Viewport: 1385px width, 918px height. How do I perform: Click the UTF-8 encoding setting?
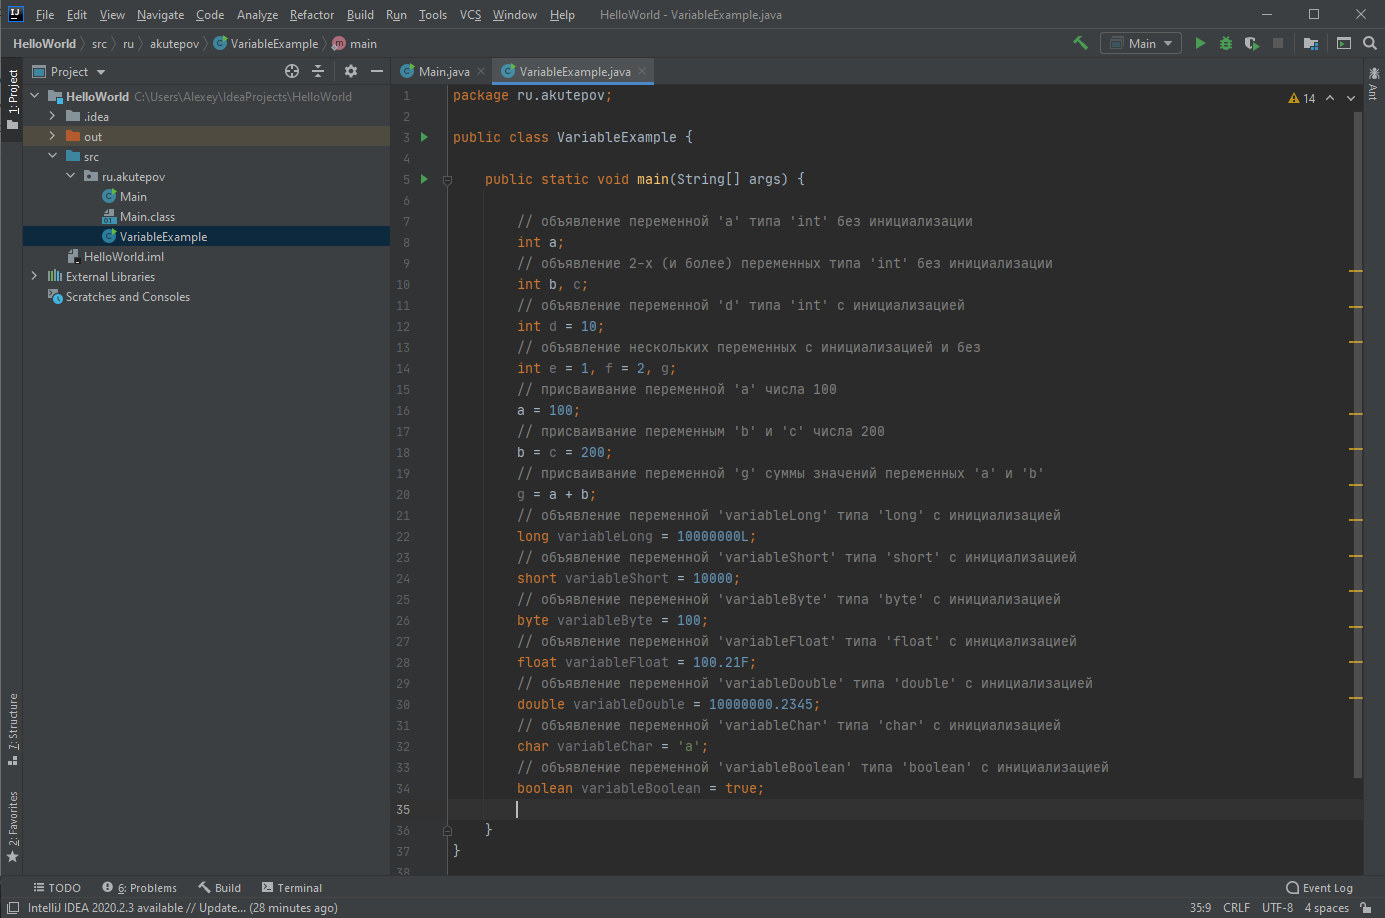(1277, 908)
